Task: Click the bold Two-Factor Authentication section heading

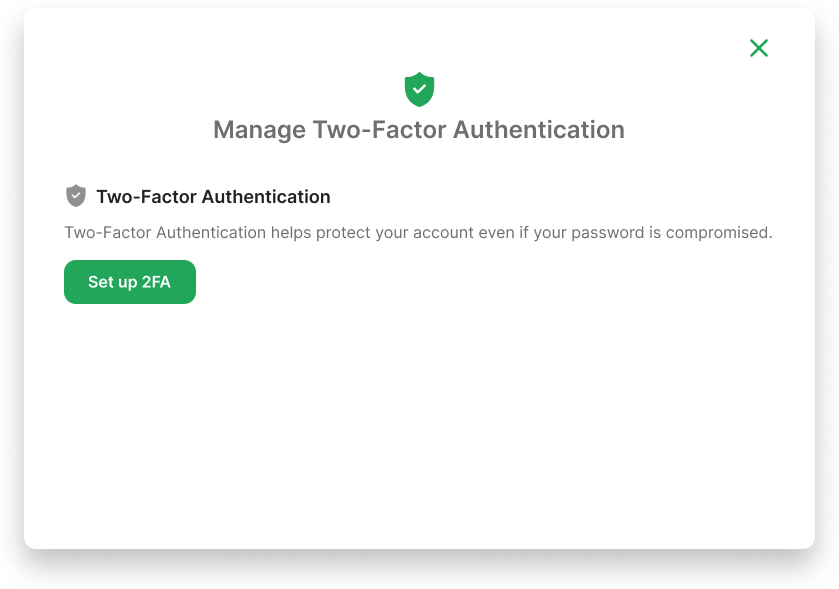Action: 213,197
